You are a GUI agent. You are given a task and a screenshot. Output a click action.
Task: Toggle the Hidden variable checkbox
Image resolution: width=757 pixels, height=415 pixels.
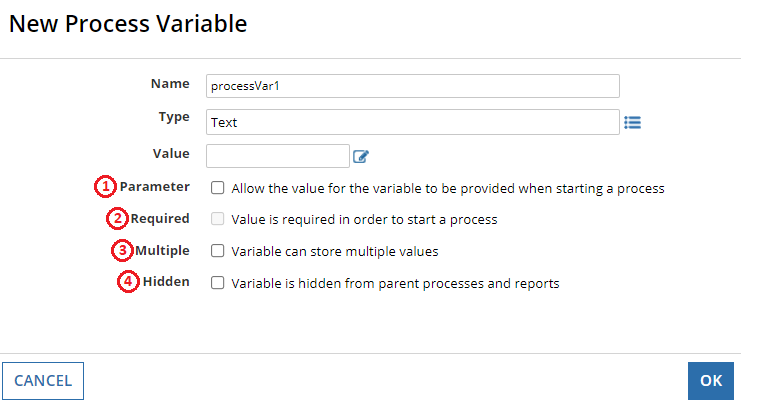click(x=217, y=283)
